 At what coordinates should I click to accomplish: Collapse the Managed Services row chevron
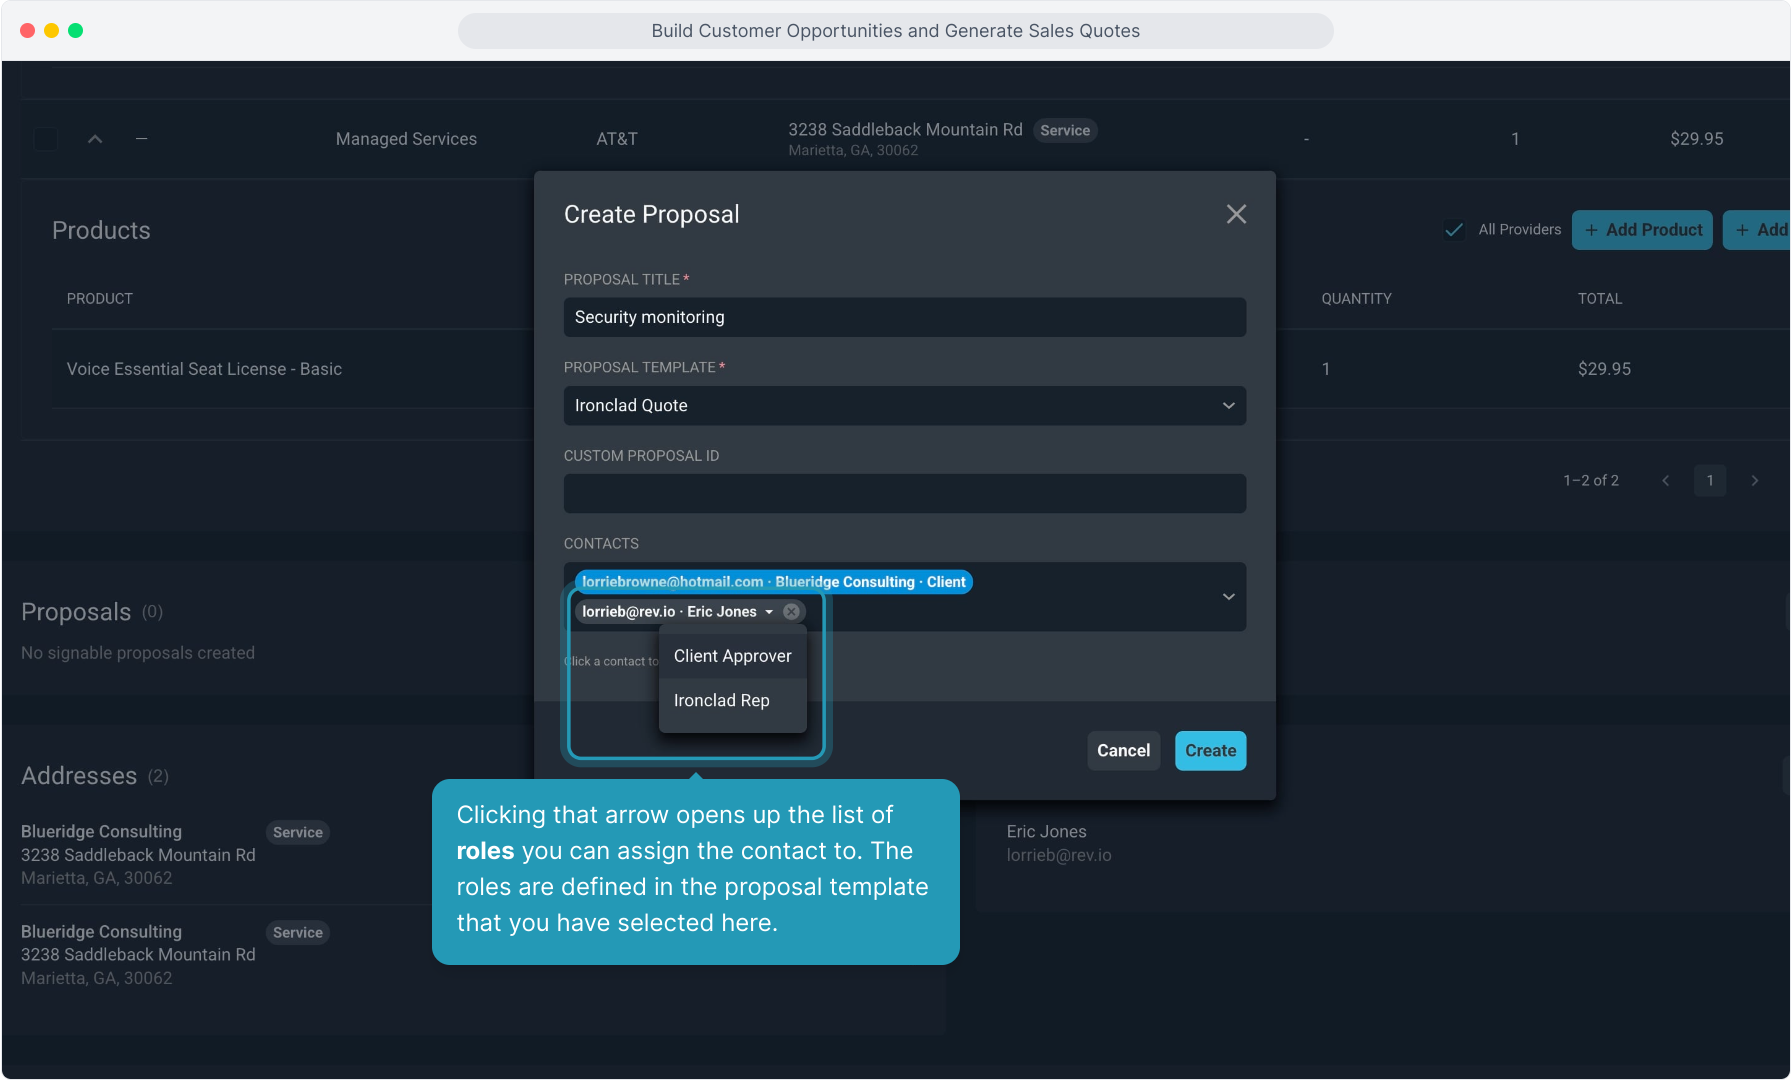click(x=95, y=139)
